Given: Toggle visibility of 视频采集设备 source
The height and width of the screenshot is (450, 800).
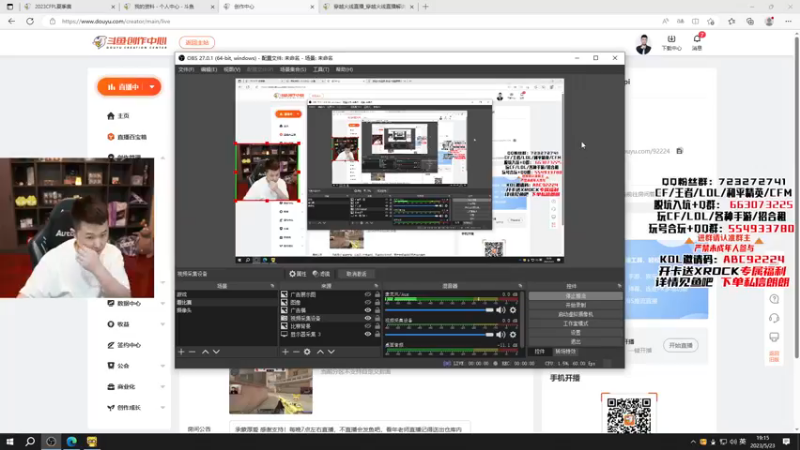Looking at the screenshot, I should click(x=367, y=318).
